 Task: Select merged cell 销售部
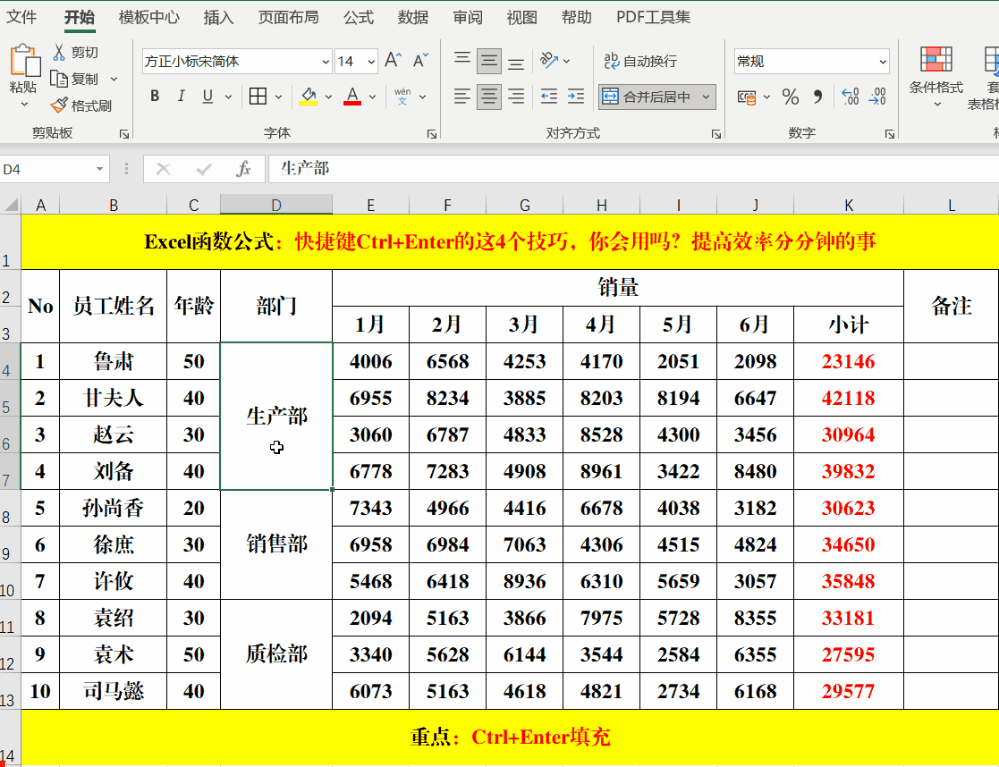(277, 544)
